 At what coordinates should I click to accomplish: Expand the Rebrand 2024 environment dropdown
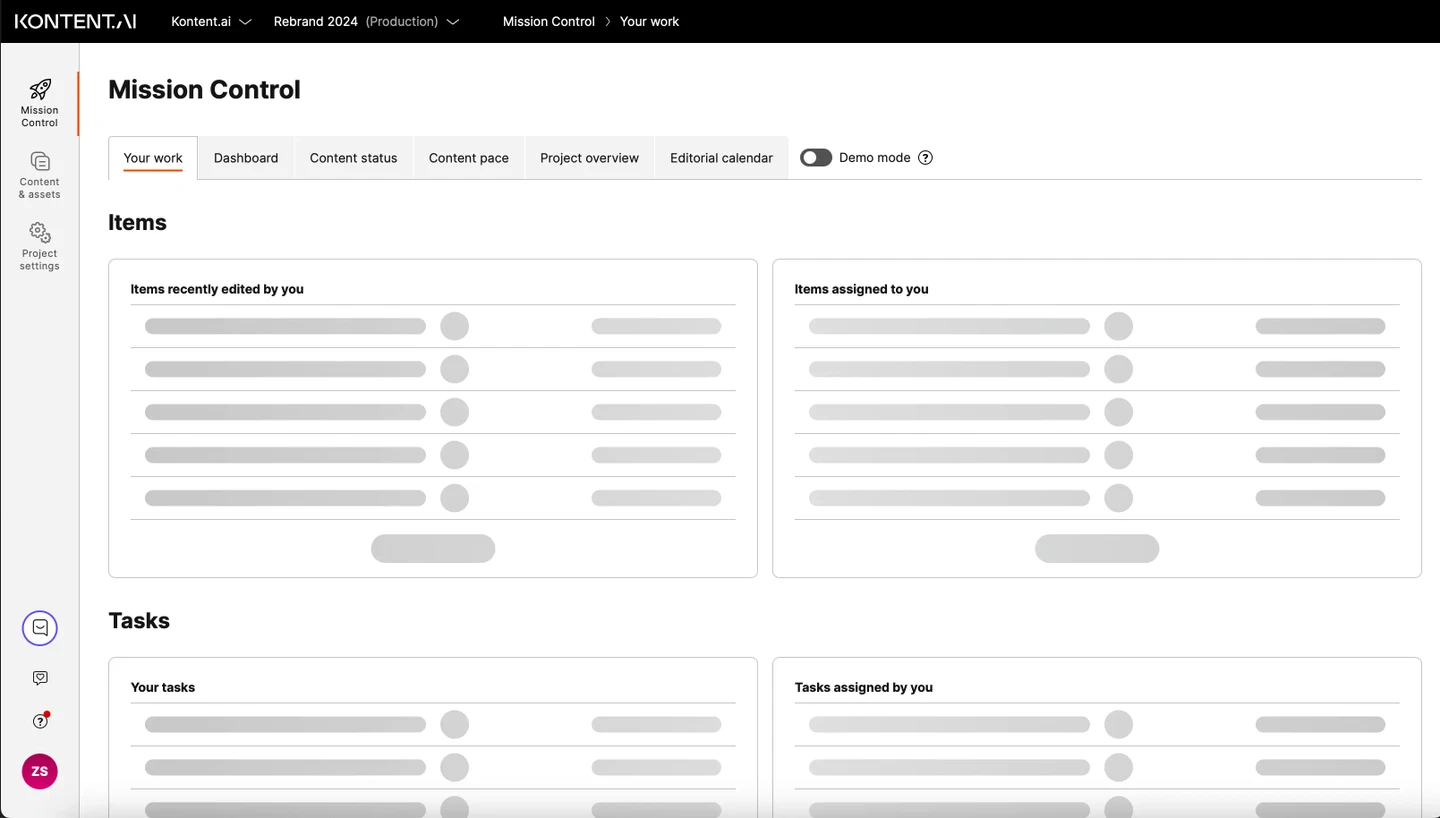point(366,21)
